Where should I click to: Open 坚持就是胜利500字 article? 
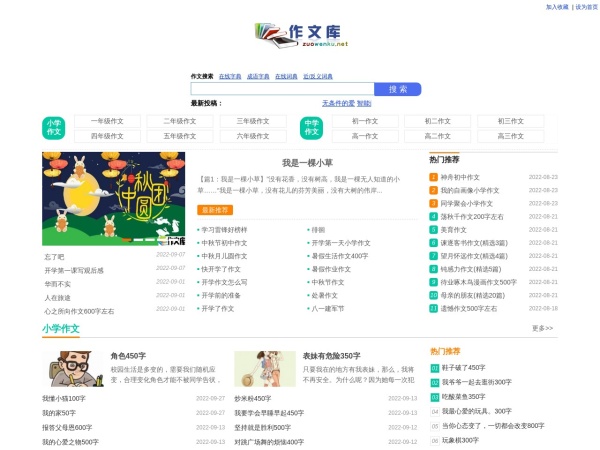pyautogui.click(x=262, y=428)
